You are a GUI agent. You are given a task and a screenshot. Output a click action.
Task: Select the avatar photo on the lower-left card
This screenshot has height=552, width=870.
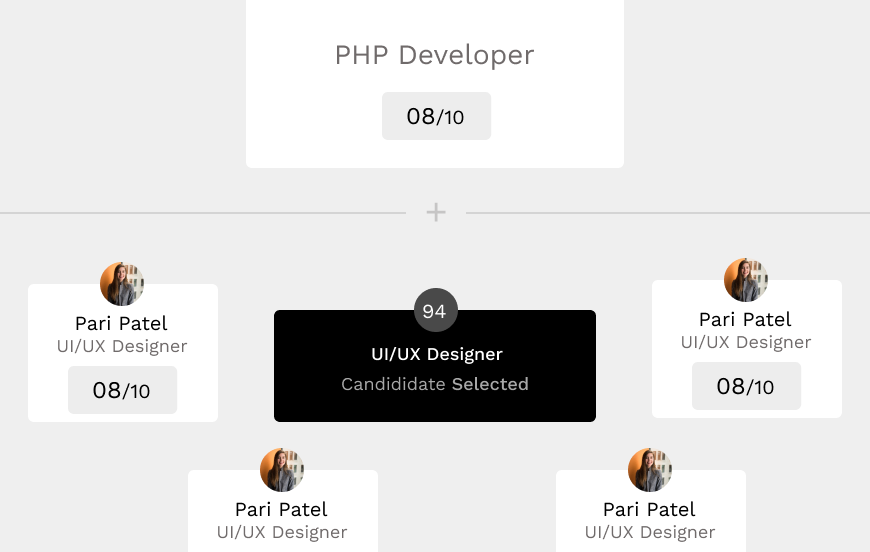pyautogui.click(x=282, y=470)
